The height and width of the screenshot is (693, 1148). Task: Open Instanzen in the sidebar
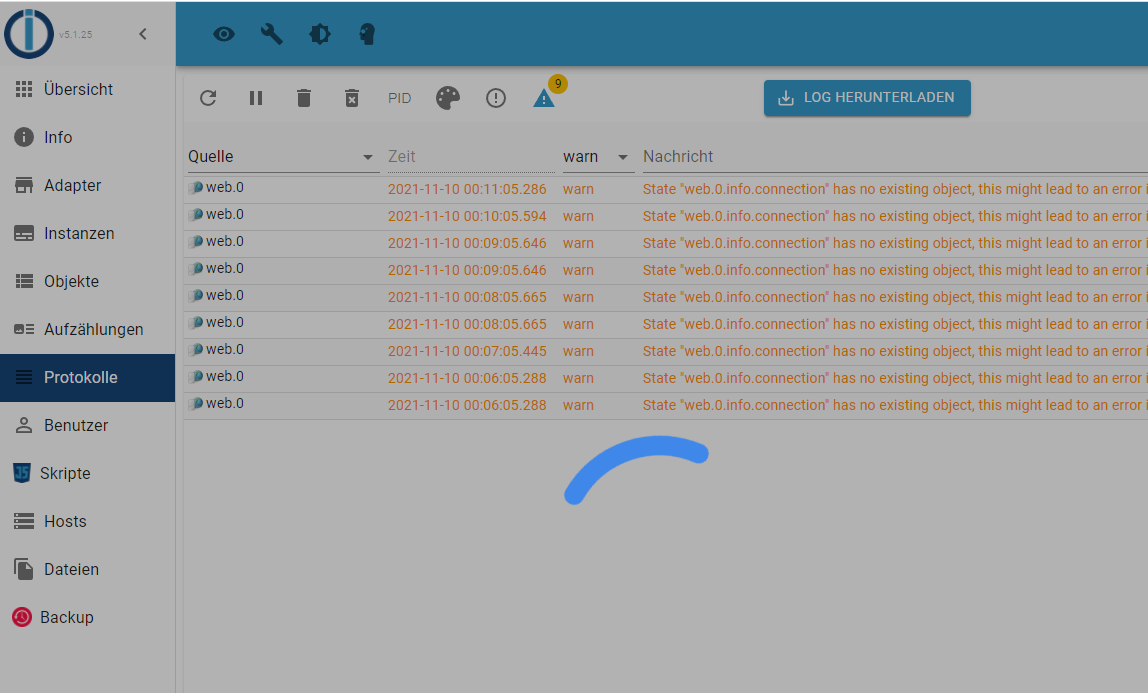click(x=88, y=233)
